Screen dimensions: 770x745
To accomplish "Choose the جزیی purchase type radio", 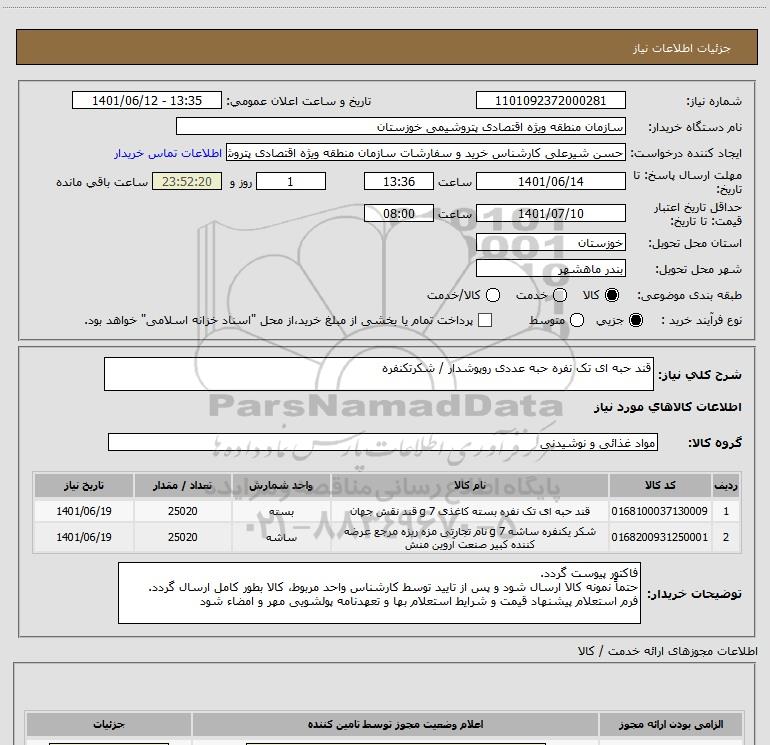I will pyautogui.click(x=635, y=320).
